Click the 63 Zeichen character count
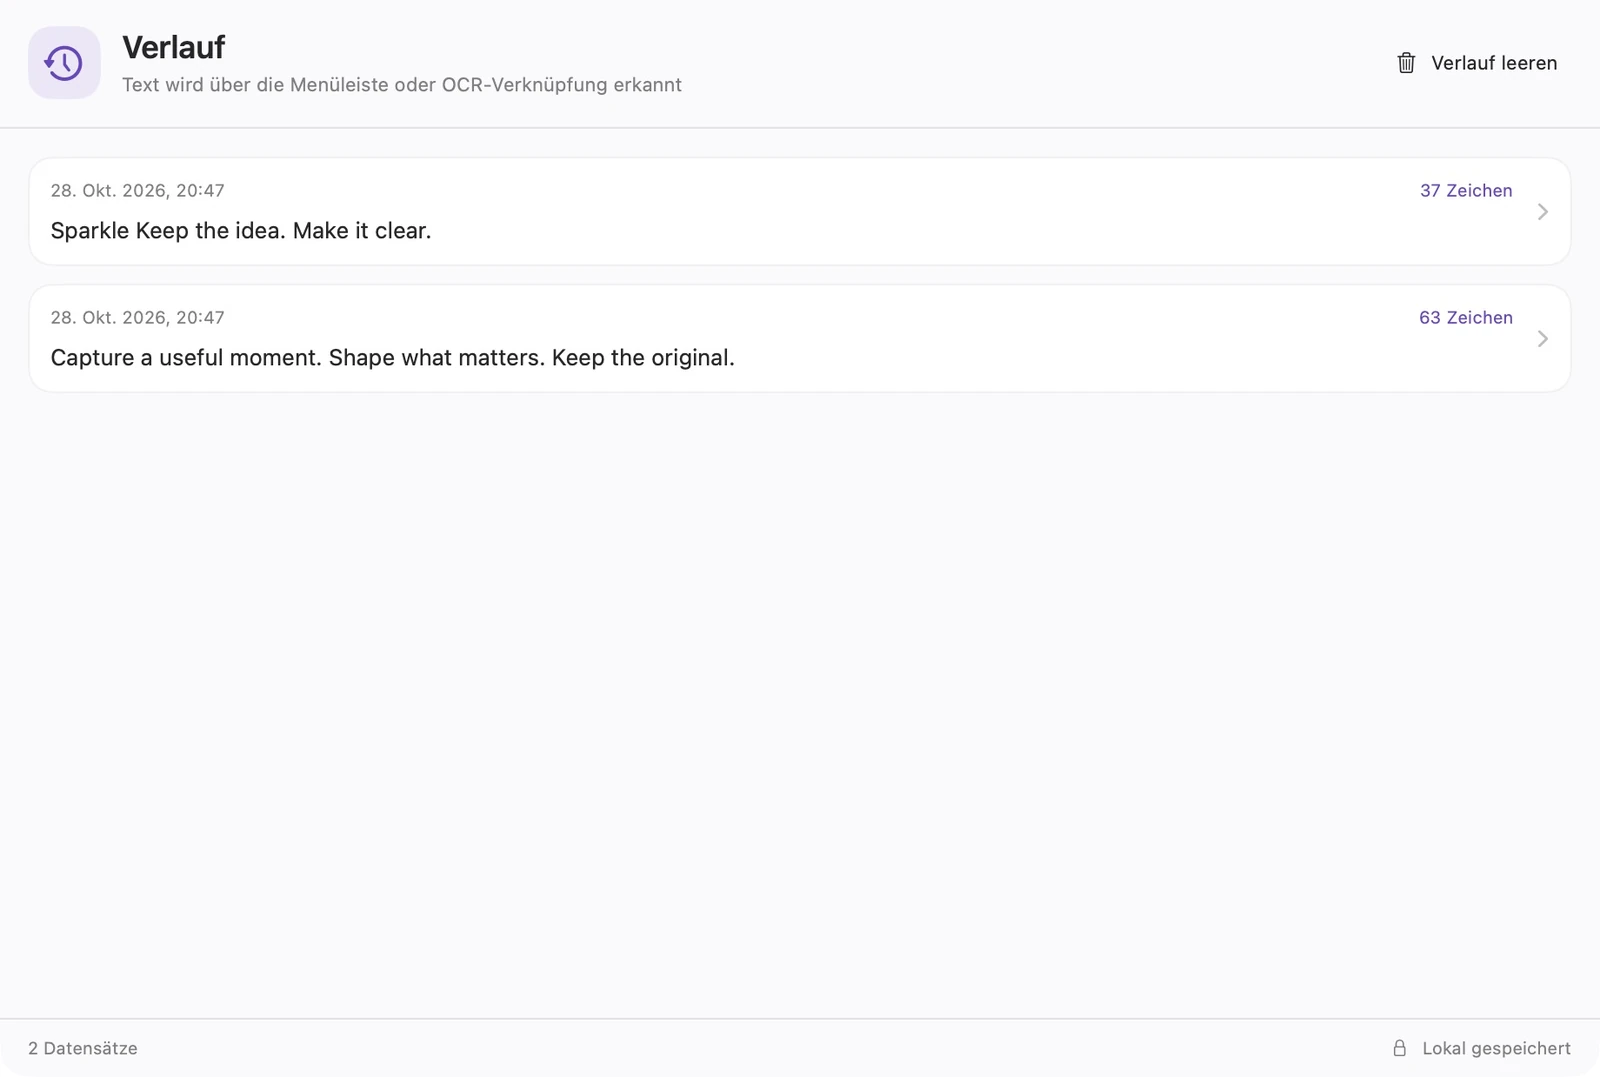This screenshot has height=1077, width=1600. pyautogui.click(x=1466, y=318)
